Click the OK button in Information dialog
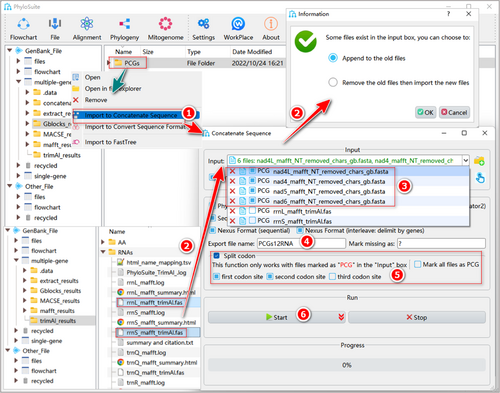Viewport: 500px width, 393px height. point(425,112)
